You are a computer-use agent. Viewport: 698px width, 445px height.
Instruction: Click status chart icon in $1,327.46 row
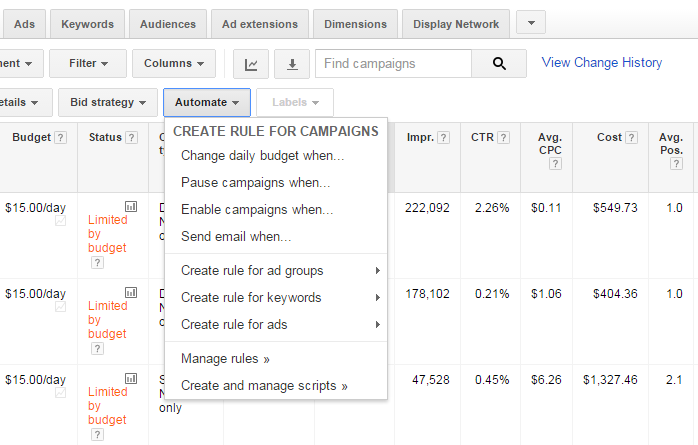pos(131,378)
